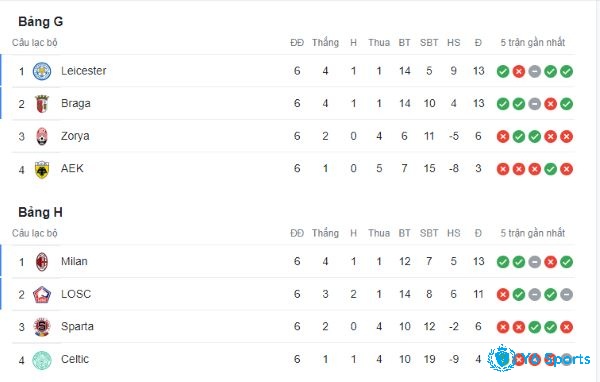Click Leicester's red loss icon in recent matches
Image resolution: width=600 pixels, height=382 pixels.
518,71
